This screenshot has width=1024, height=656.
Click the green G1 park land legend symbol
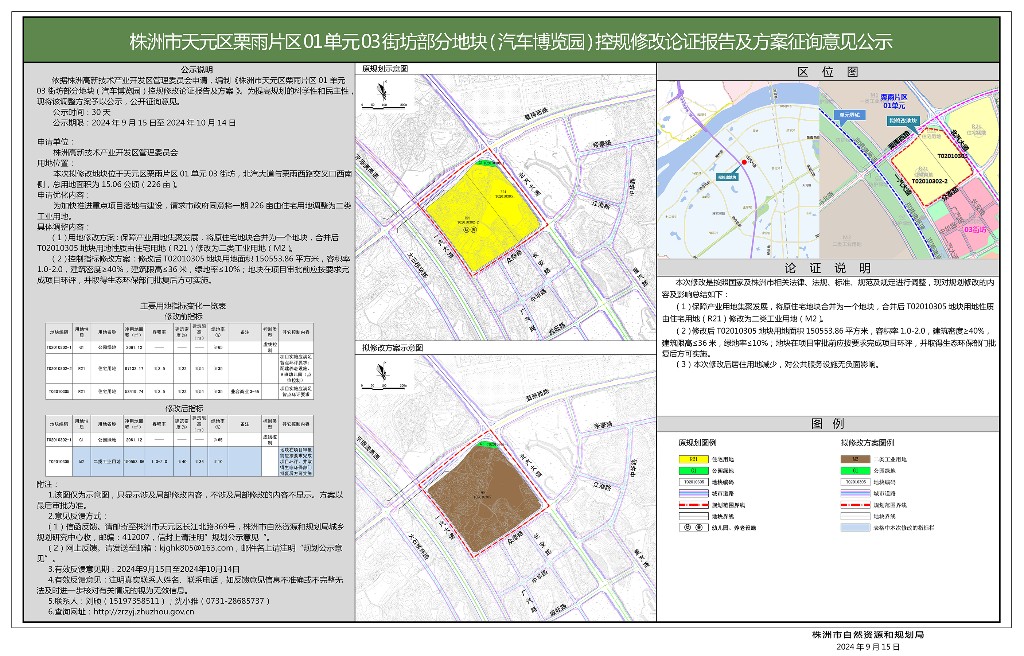(x=692, y=471)
